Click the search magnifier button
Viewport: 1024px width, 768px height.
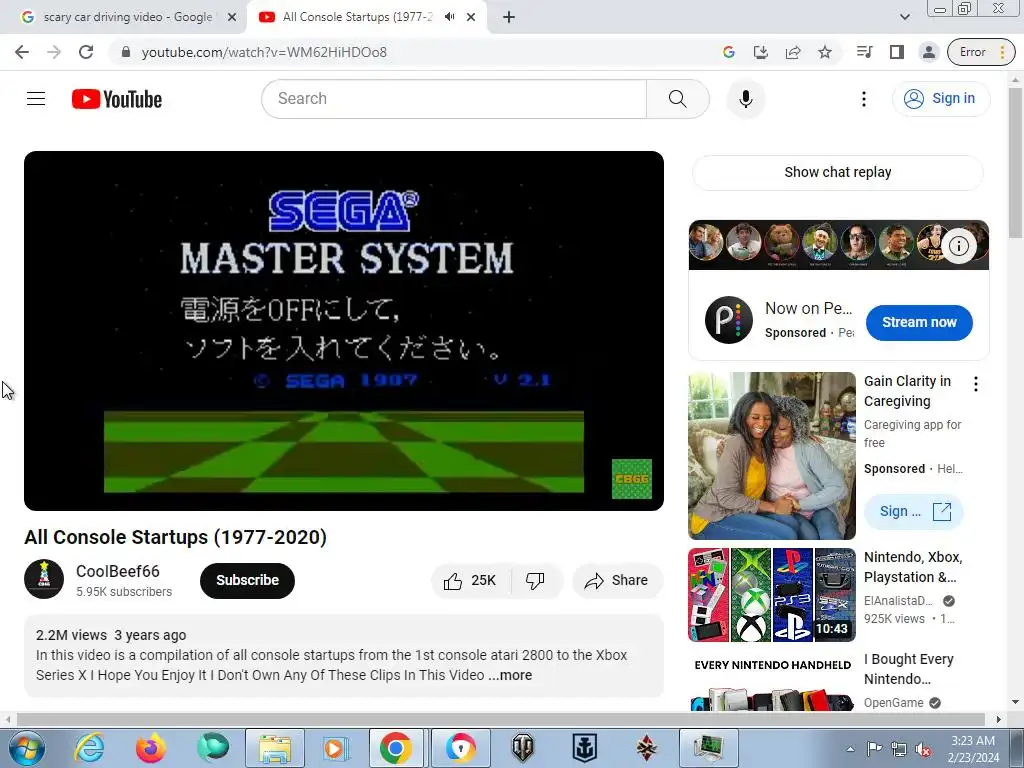677,99
